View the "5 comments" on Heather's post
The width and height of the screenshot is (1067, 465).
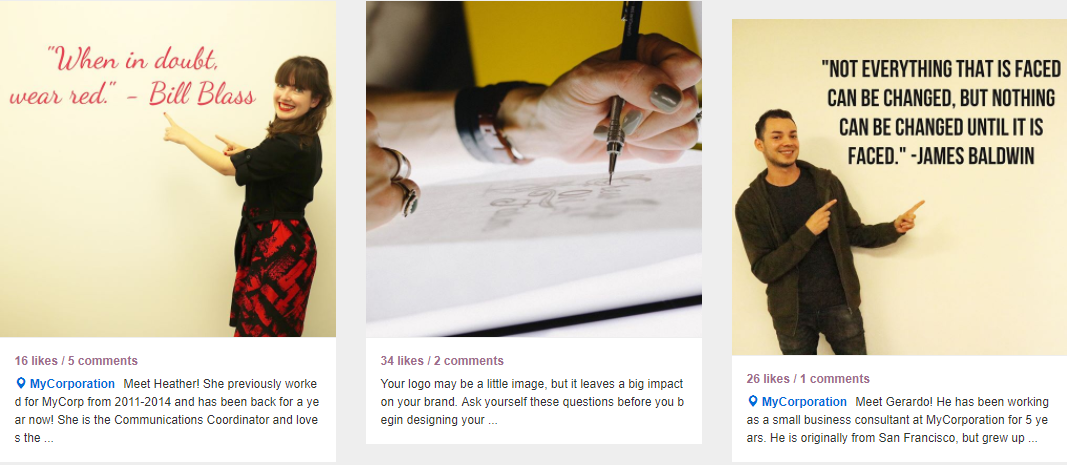(x=103, y=361)
